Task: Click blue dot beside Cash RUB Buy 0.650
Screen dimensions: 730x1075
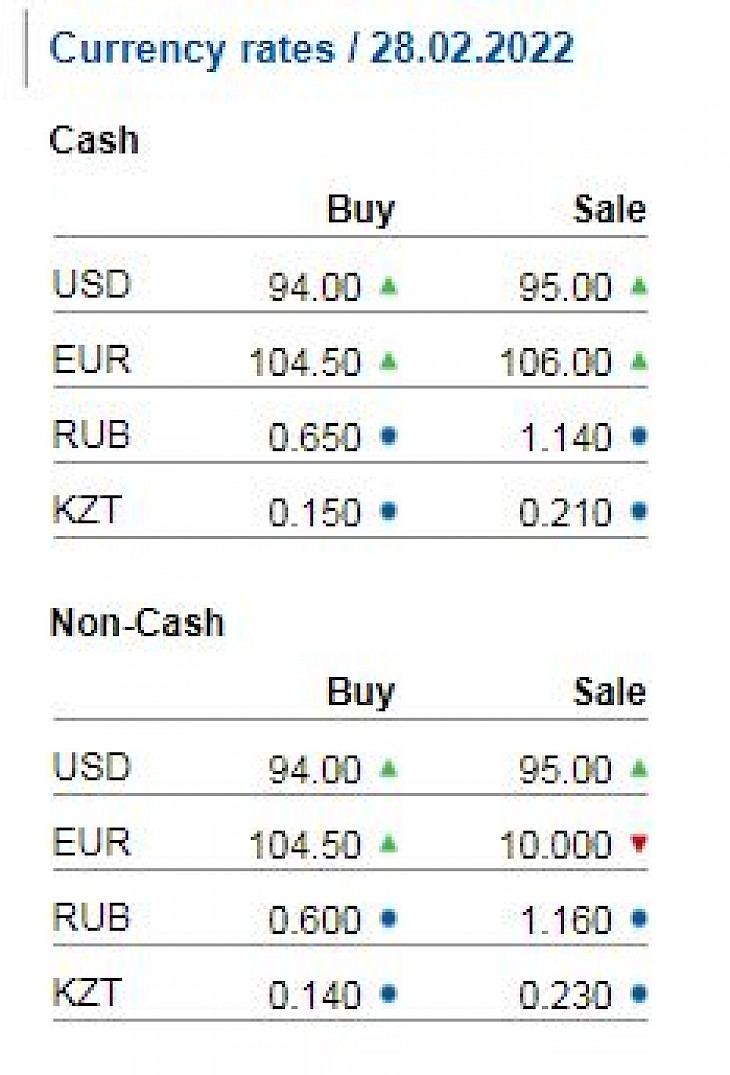Action: pyautogui.click(x=389, y=436)
